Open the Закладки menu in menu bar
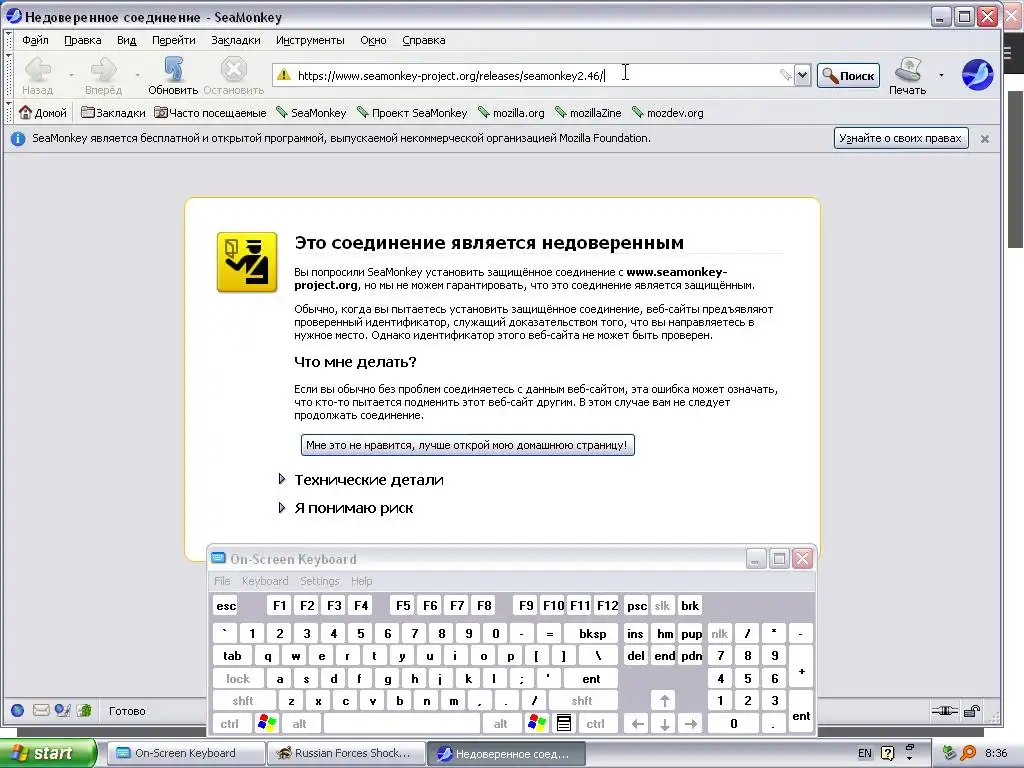1024x768 pixels. (x=236, y=40)
